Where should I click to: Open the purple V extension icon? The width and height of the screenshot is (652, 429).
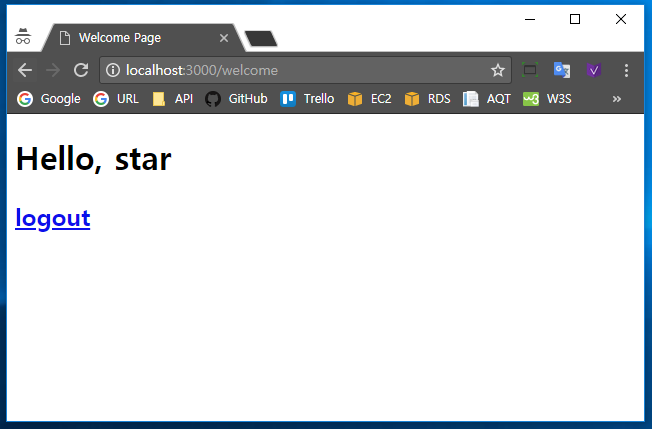click(594, 70)
